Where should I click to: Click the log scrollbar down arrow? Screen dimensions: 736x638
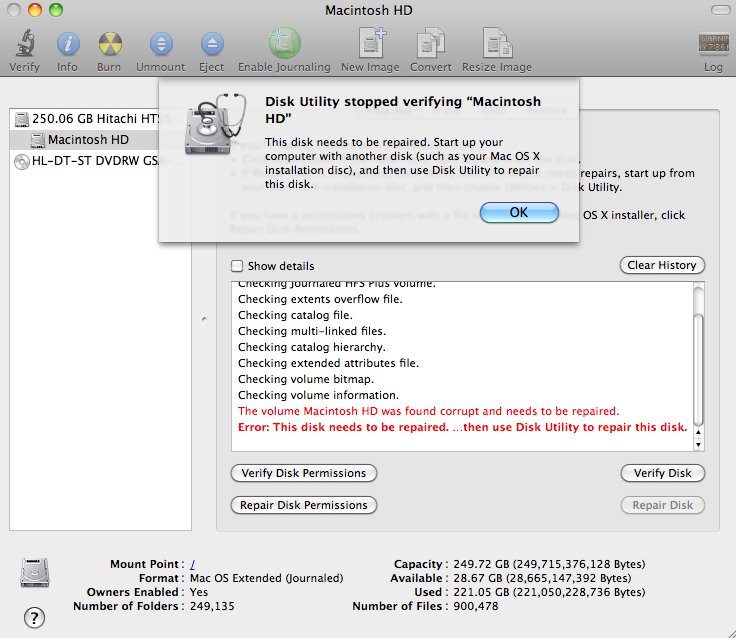(x=698, y=445)
